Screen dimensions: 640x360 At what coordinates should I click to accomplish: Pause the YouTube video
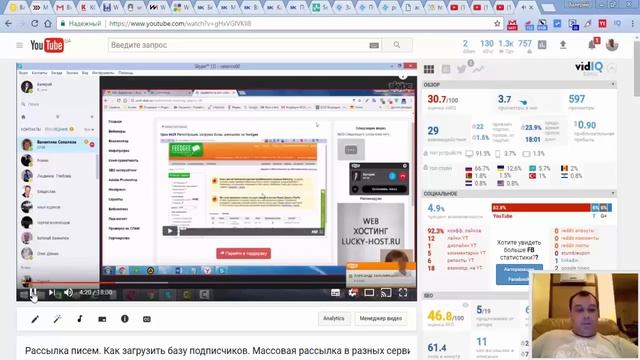tap(34, 292)
